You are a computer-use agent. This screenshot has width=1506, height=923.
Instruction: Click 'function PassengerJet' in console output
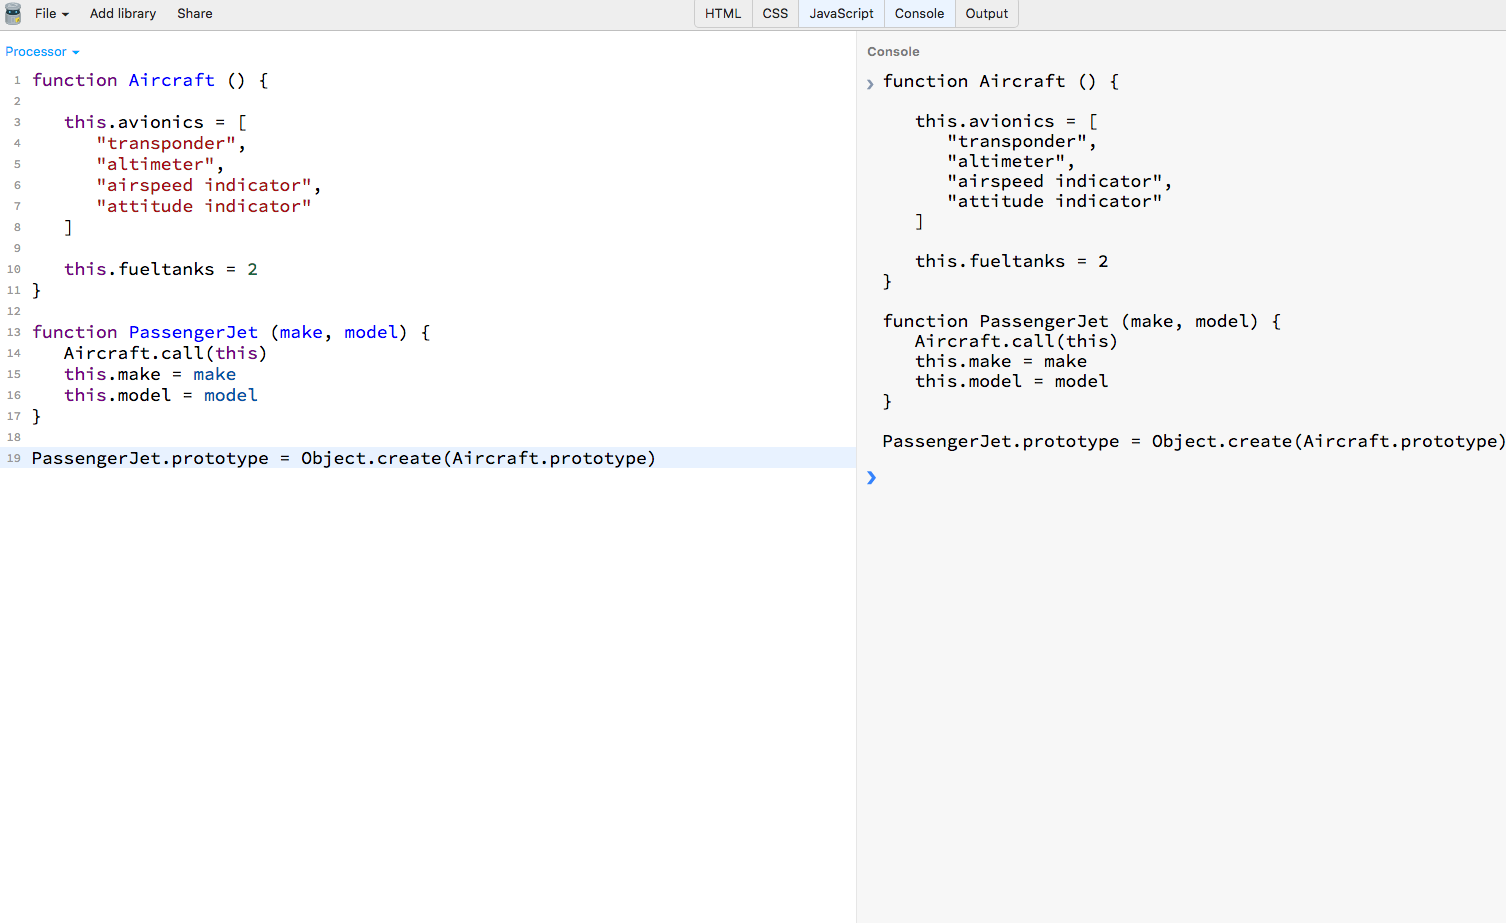pyautogui.click(x=1082, y=321)
